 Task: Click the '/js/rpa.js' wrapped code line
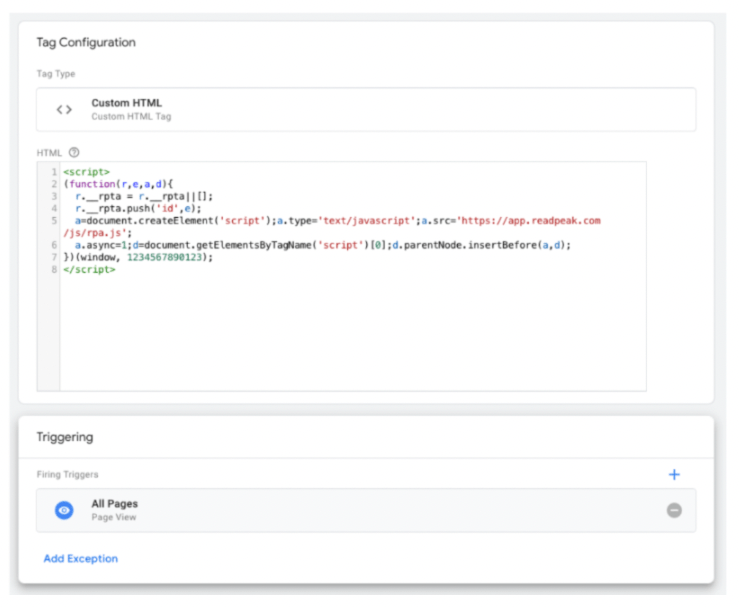(98, 233)
